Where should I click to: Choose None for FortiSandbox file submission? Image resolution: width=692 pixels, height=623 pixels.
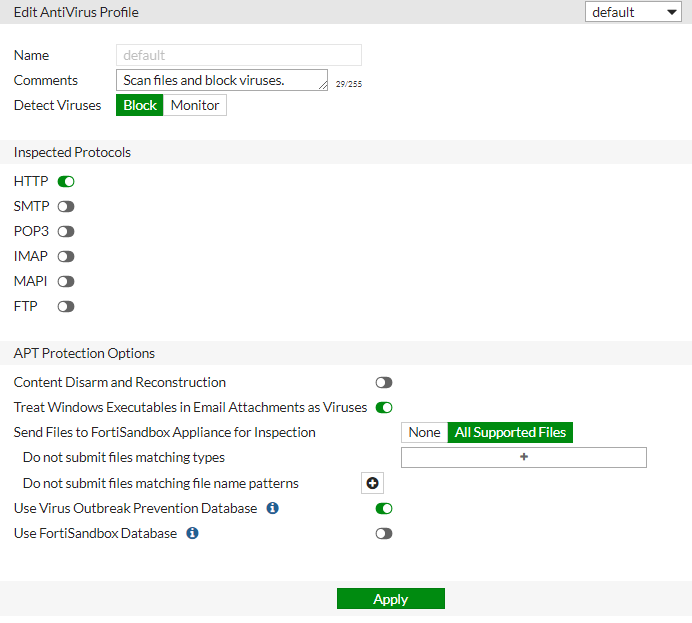(424, 432)
